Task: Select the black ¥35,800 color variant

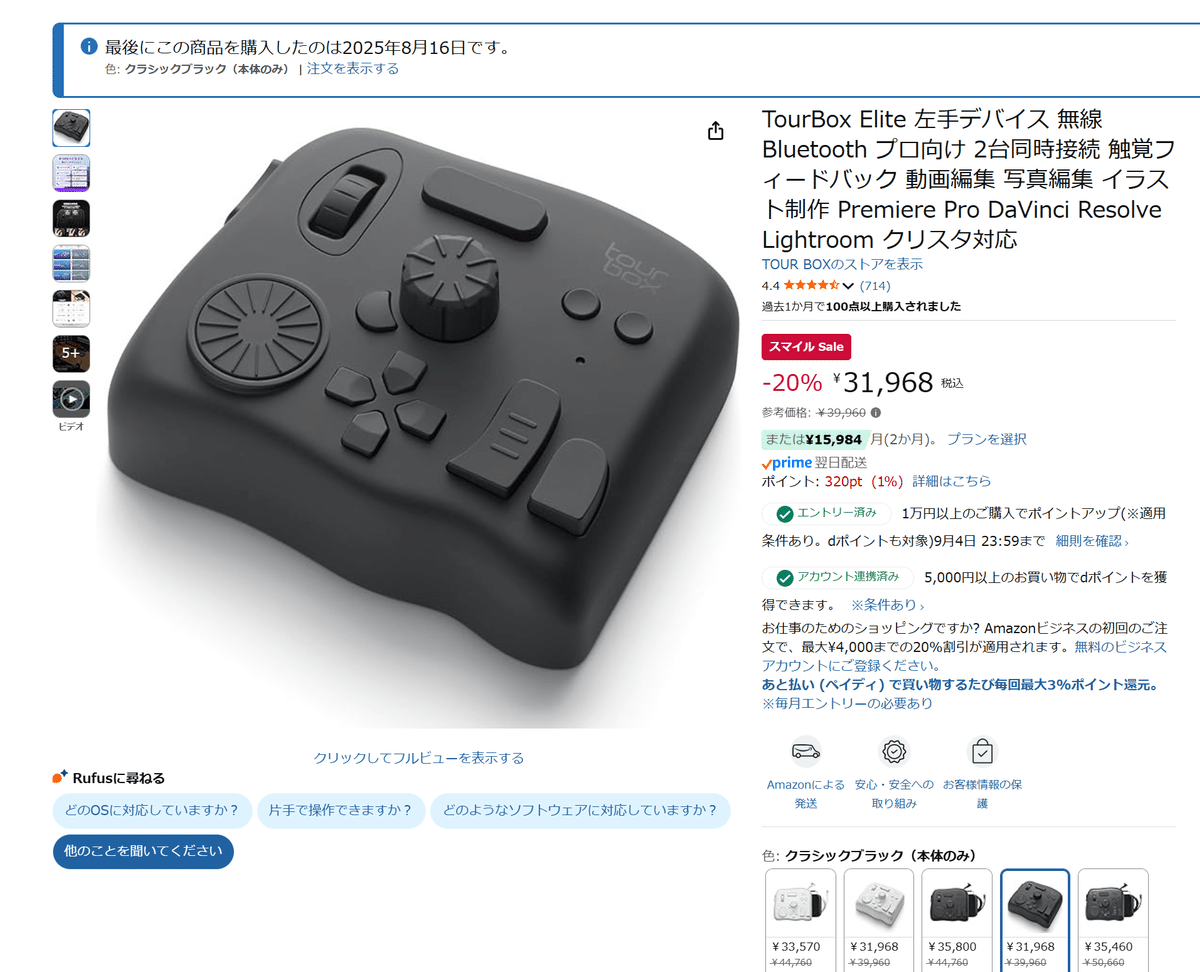Action: coord(956,920)
